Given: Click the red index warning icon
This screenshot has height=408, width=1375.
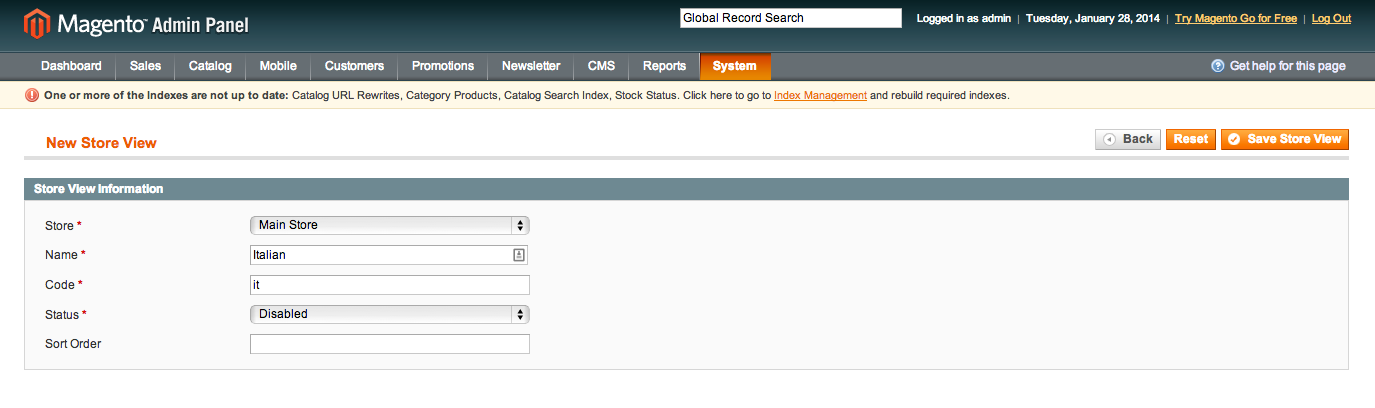Looking at the screenshot, I should pos(32,96).
